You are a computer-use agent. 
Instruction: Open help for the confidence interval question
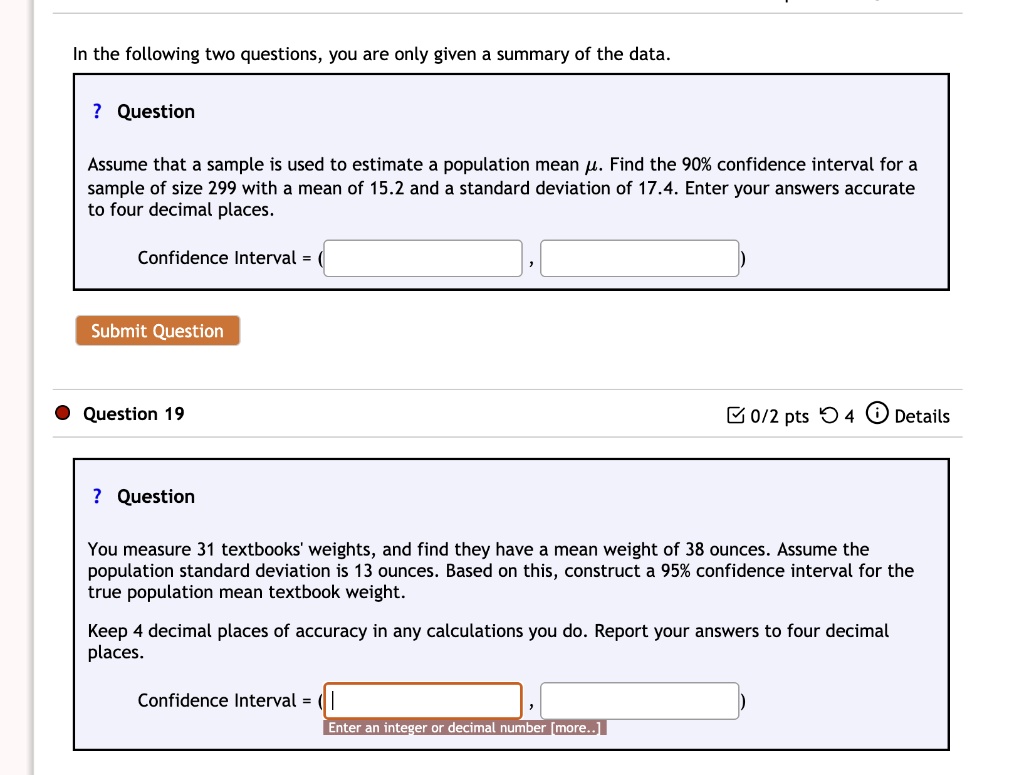(97, 111)
